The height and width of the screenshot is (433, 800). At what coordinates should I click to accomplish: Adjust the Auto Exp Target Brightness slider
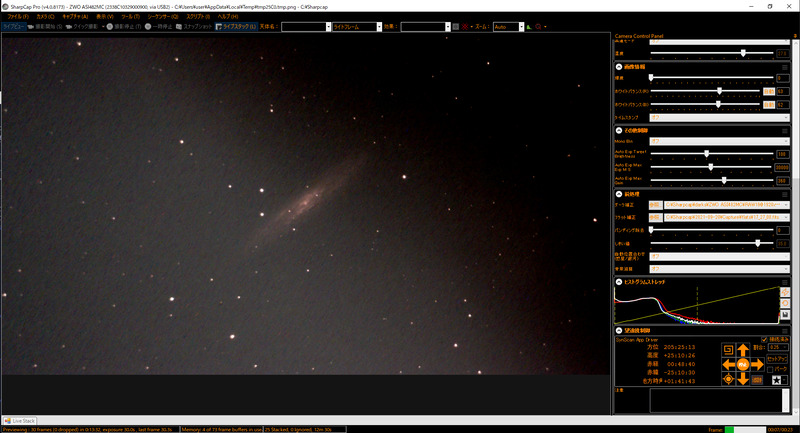712,154
